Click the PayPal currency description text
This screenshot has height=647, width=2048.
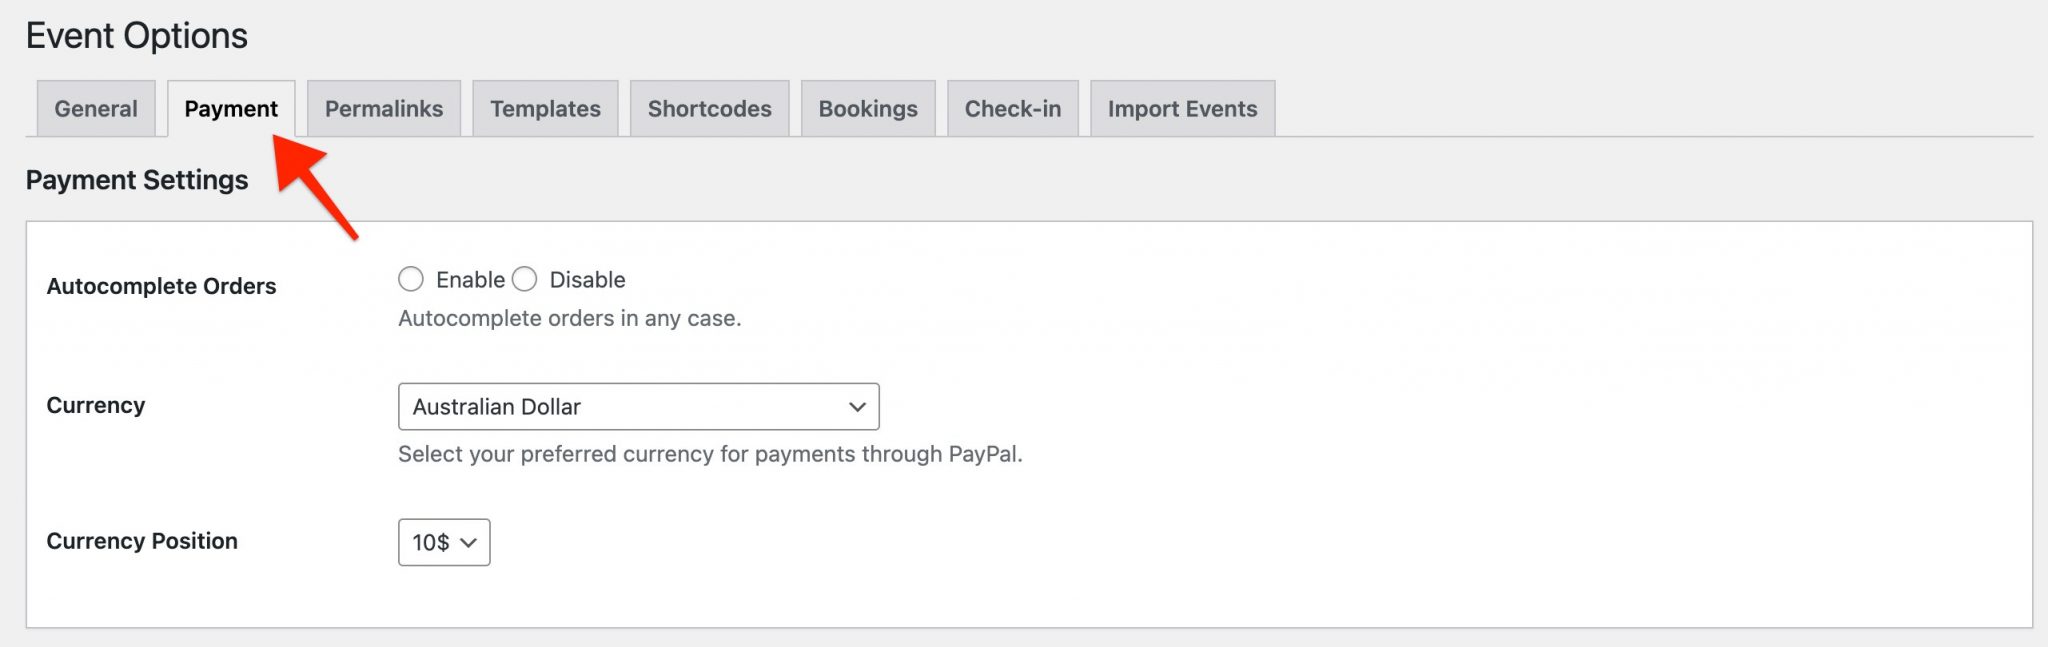pos(710,454)
